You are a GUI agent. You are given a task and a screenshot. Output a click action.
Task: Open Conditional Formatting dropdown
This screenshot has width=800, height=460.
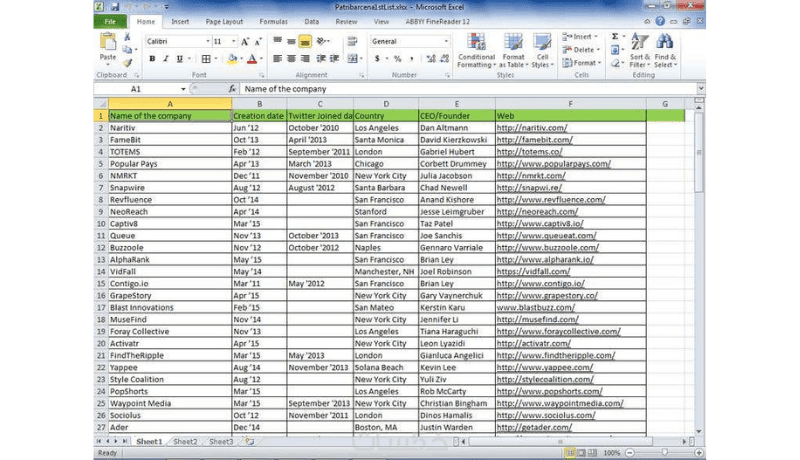click(476, 50)
